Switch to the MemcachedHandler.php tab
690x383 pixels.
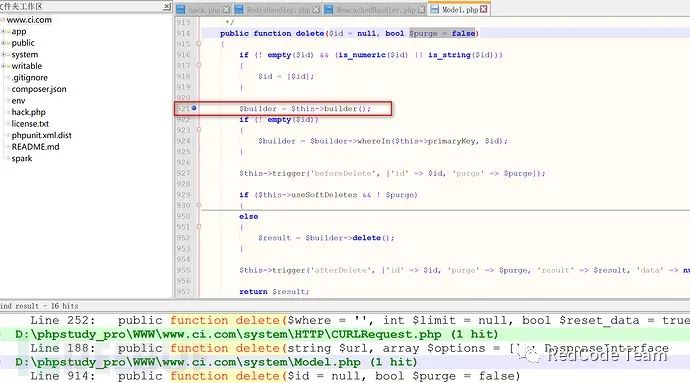pyautogui.click(x=375, y=9)
